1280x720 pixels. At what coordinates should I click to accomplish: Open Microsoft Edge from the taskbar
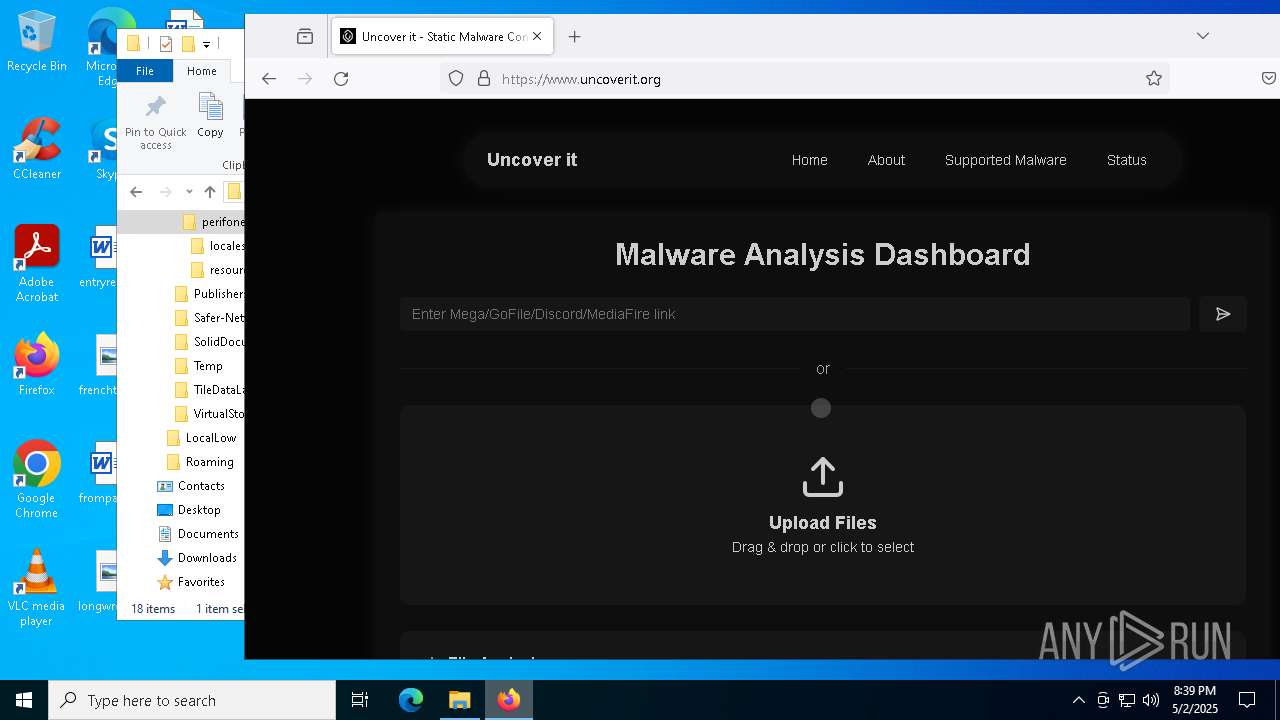pyautogui.click(x=411, y=700)
